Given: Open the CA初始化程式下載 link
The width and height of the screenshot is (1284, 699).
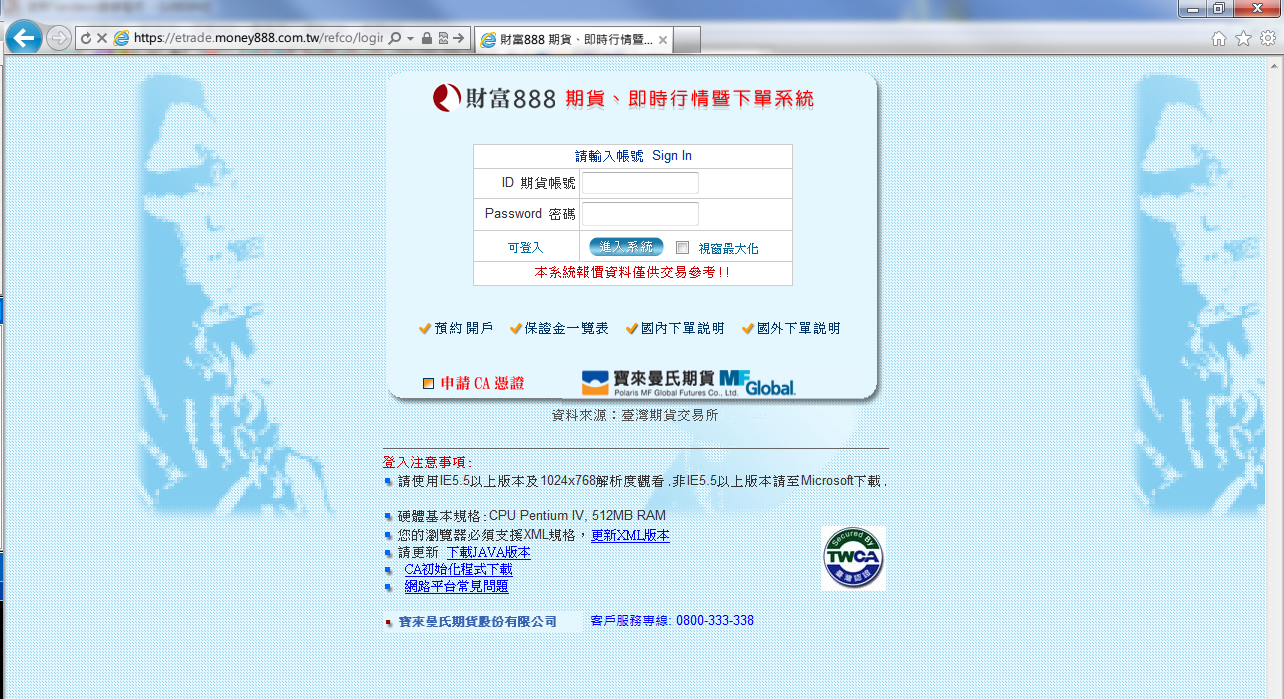Looking at the screenshot, I should point(458,569).
